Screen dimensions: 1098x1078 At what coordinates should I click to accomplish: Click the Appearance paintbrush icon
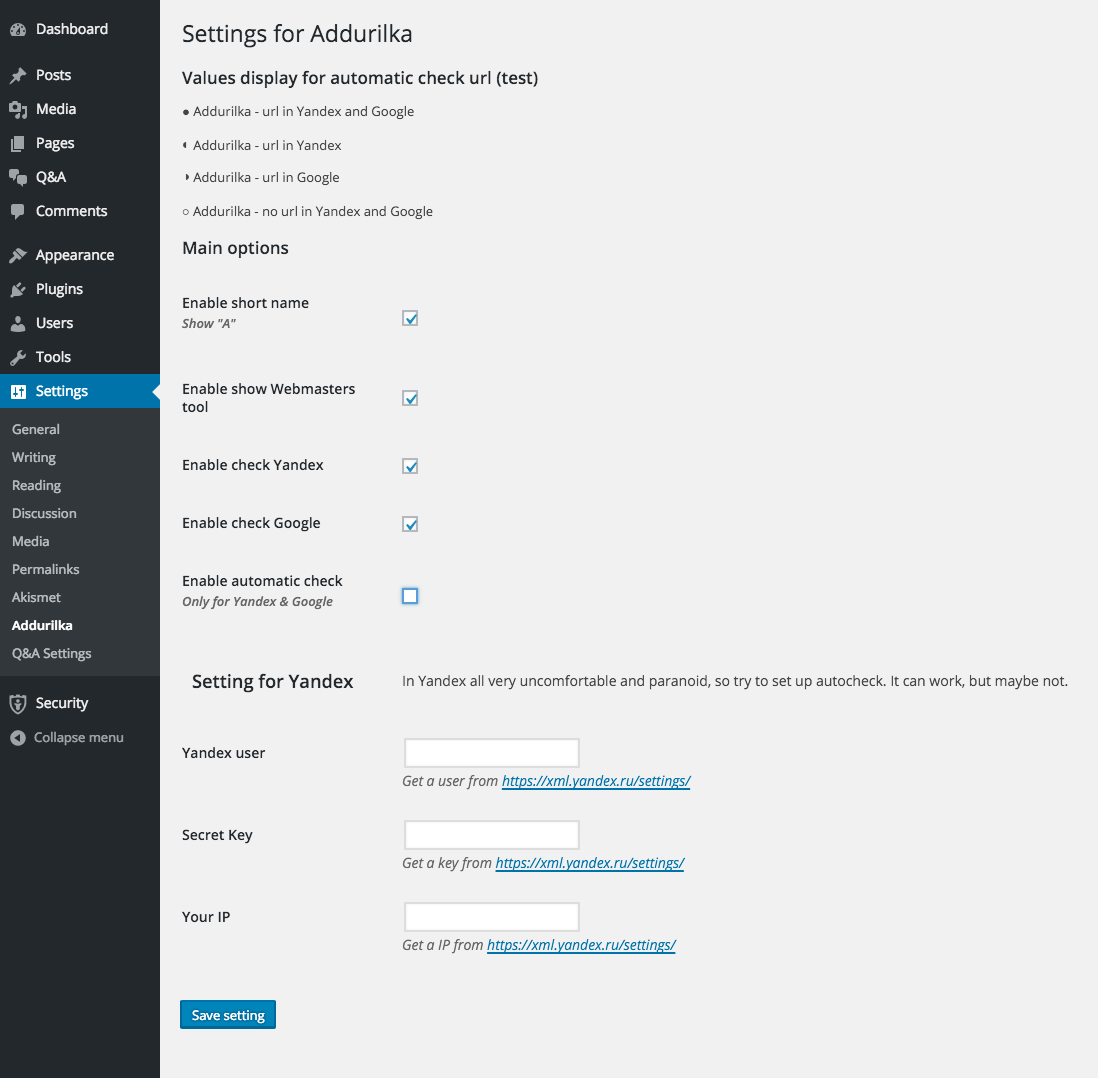coord(18,256)
